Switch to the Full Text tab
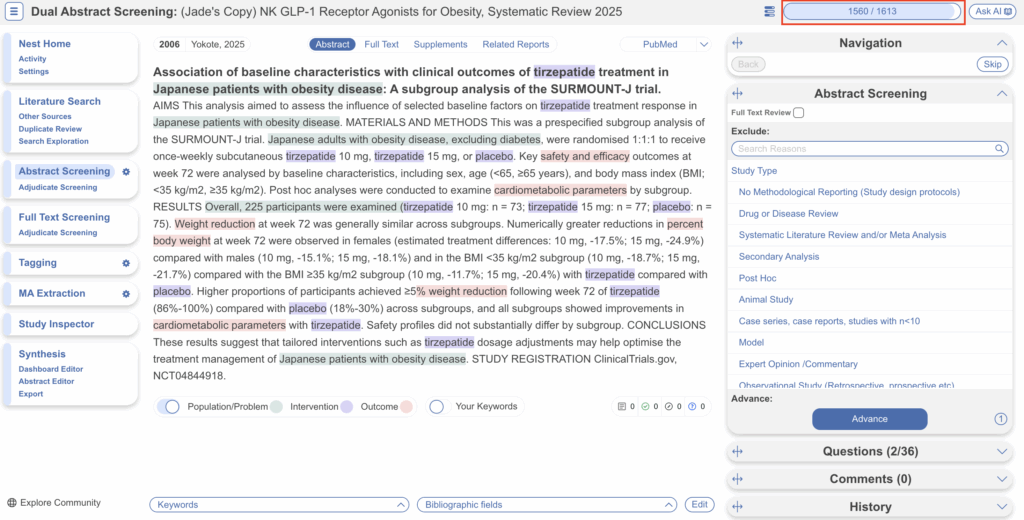 point(381,45)
